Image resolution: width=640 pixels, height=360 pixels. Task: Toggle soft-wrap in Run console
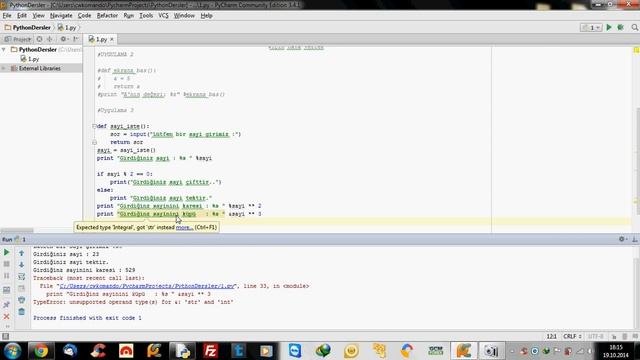click(22, 276)
